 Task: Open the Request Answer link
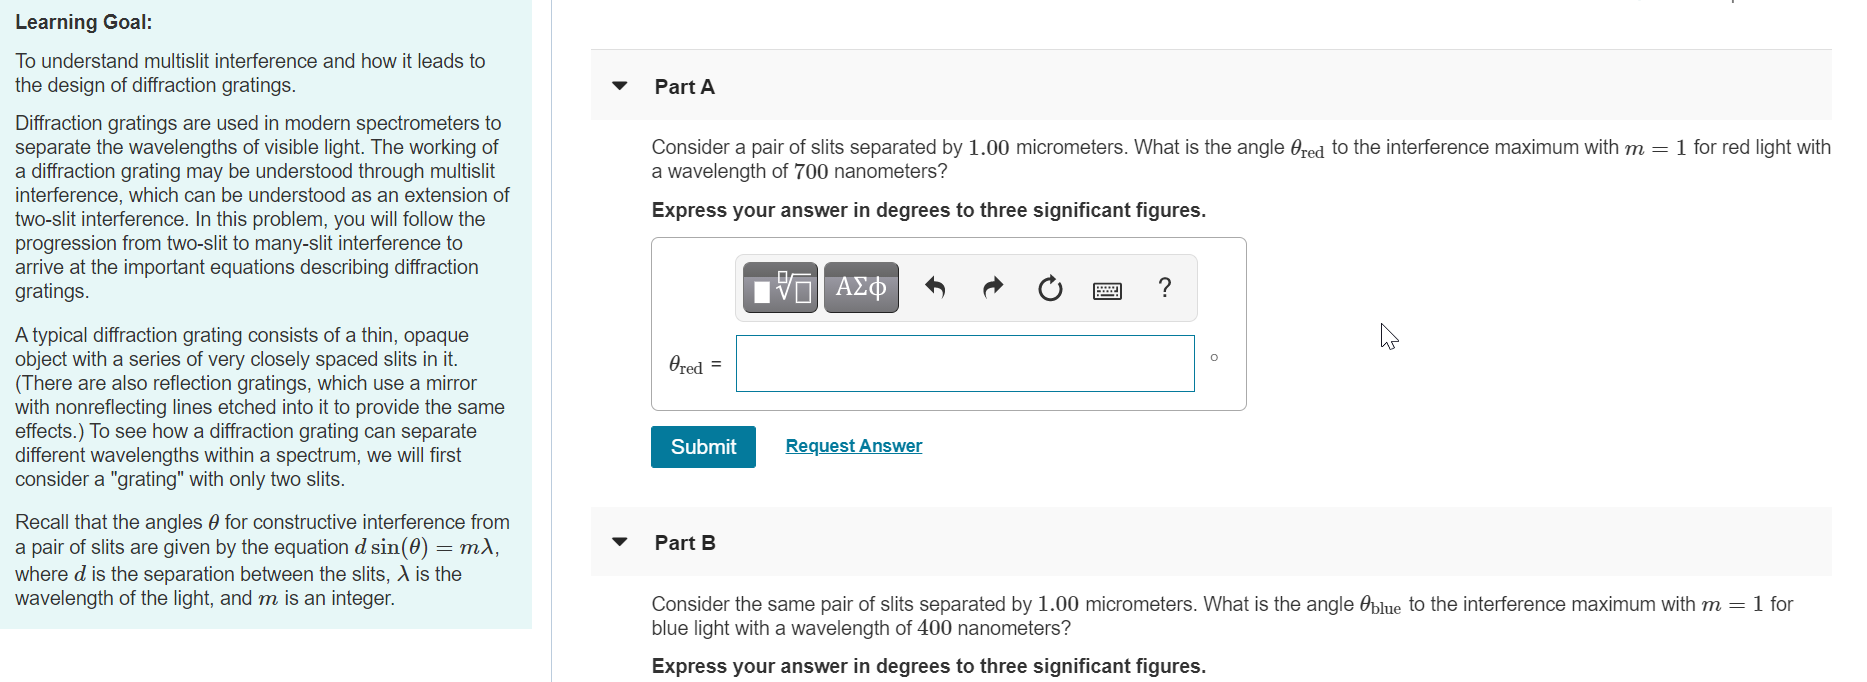853,445
